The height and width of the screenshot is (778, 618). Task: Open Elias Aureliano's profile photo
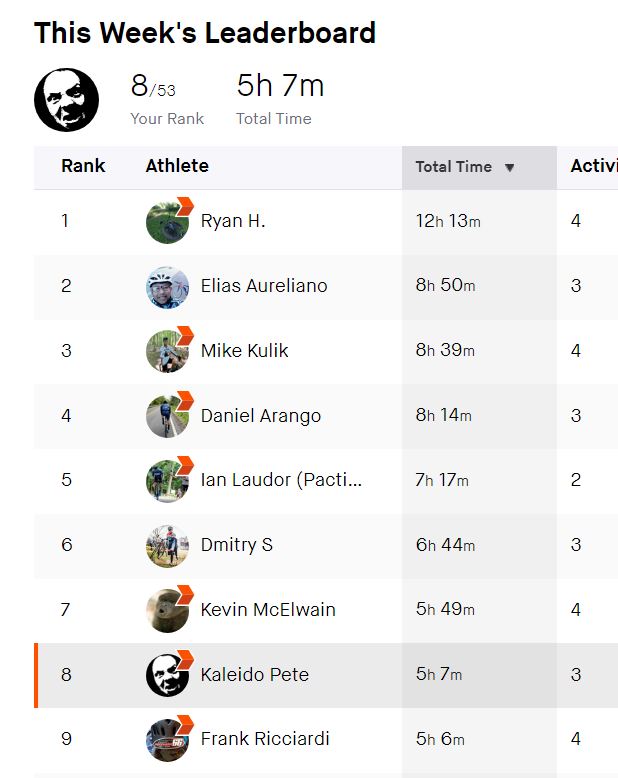(x=168, y=287)
